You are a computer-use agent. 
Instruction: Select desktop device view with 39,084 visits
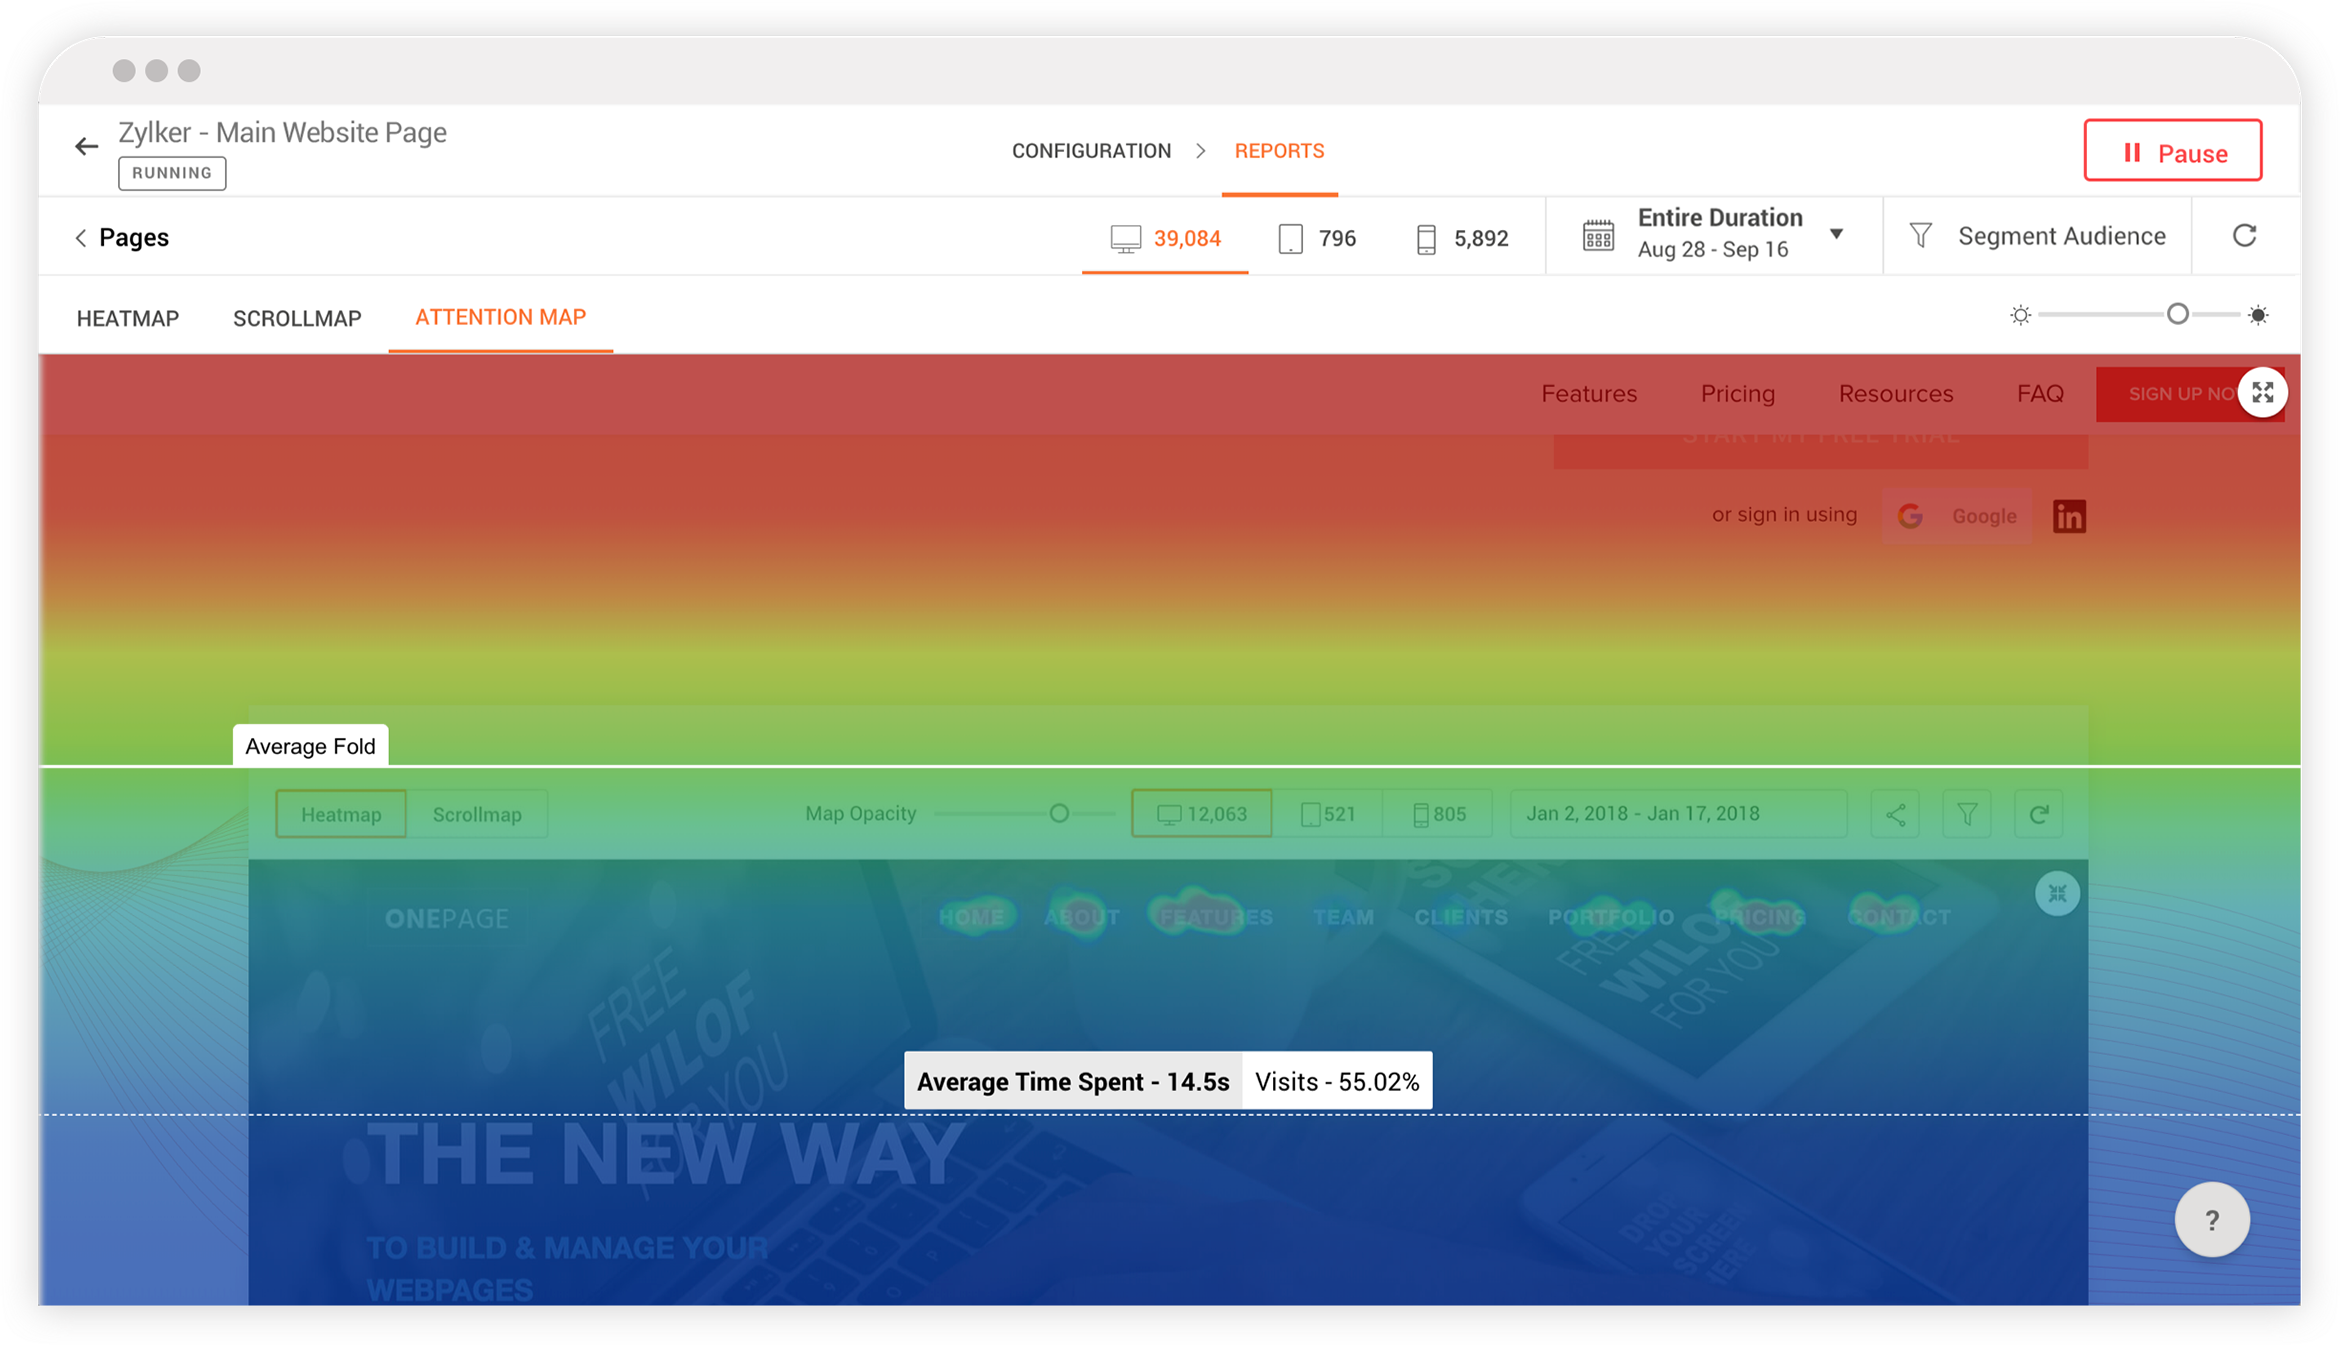click(x=1165, y=238)
